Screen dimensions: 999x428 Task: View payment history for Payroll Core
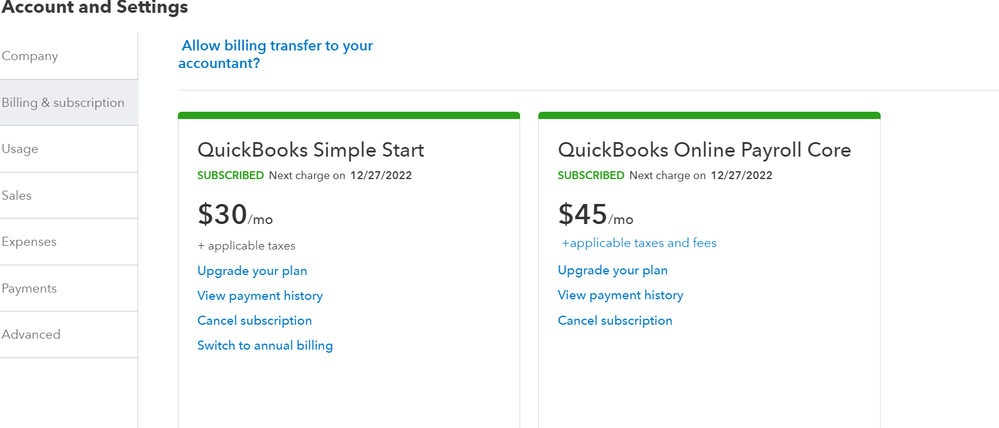tap(620, 296)
